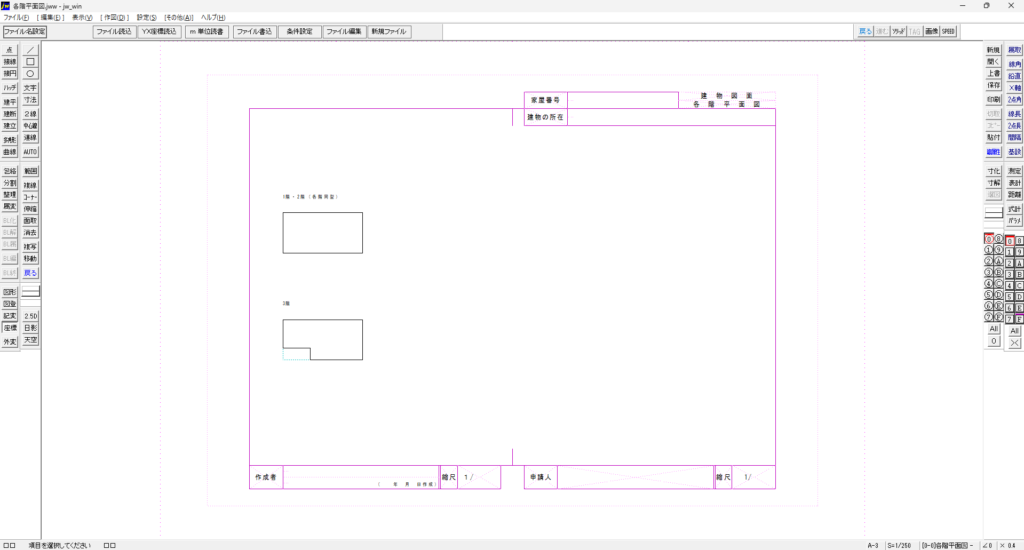
Task: Select the 面取 chamfer tool
Action: 30,221
